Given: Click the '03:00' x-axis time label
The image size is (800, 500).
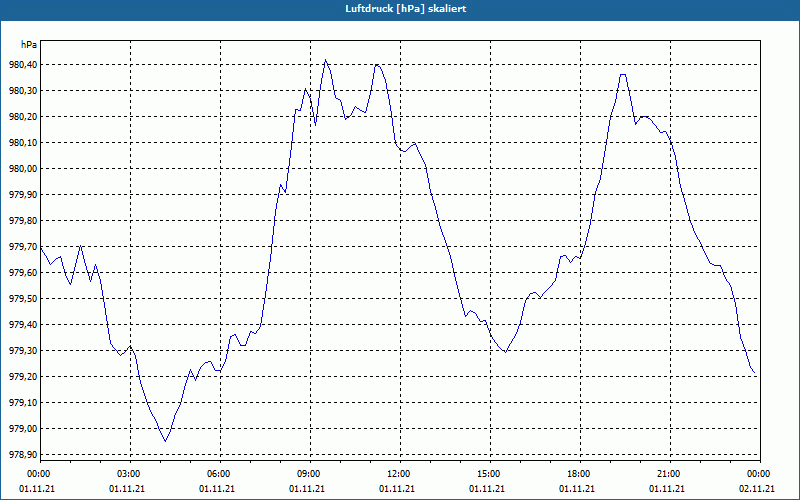Looking at the screenshot, I should click(130, 474).
